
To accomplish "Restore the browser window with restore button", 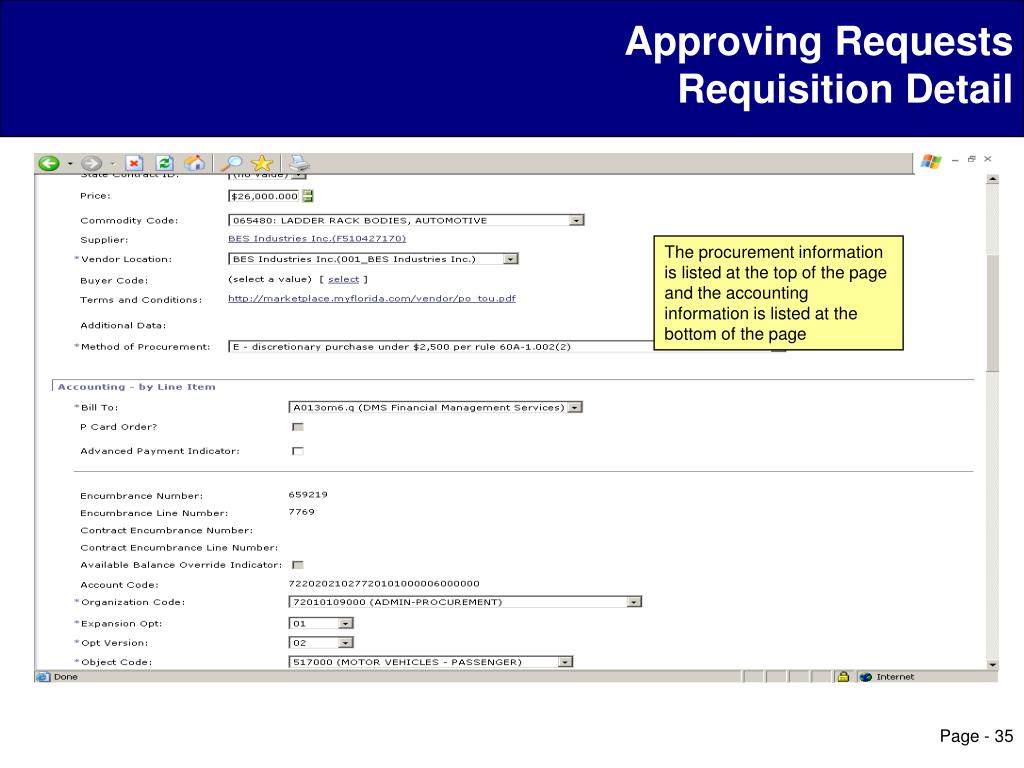I will pyautogui.click(x=971, y=159).
